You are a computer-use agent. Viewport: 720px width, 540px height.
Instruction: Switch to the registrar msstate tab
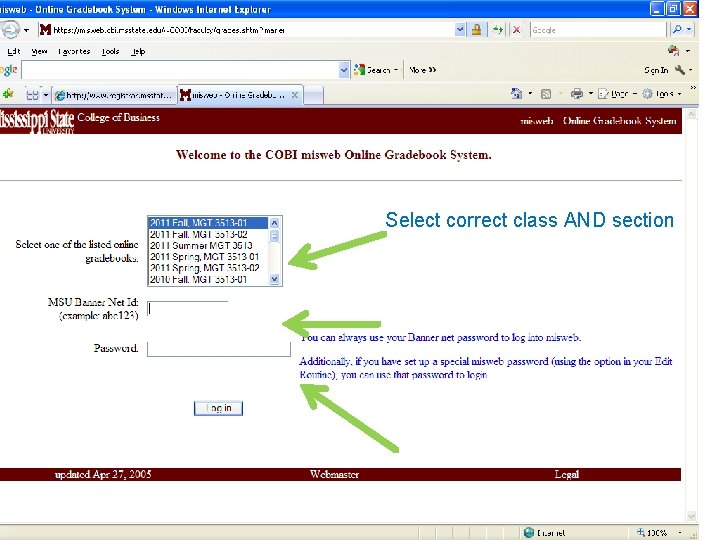(114, 95)
